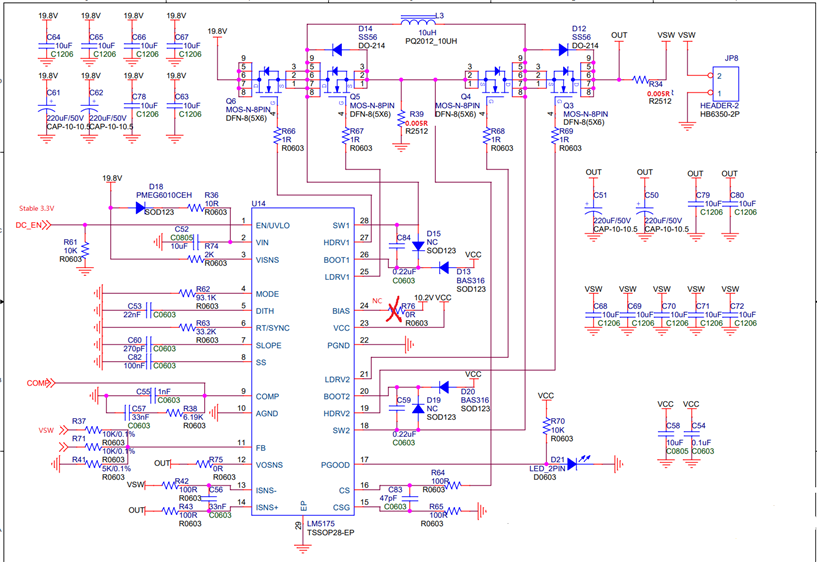Select the 6.19K resistor value
The image size is (817, 562).
193,417
